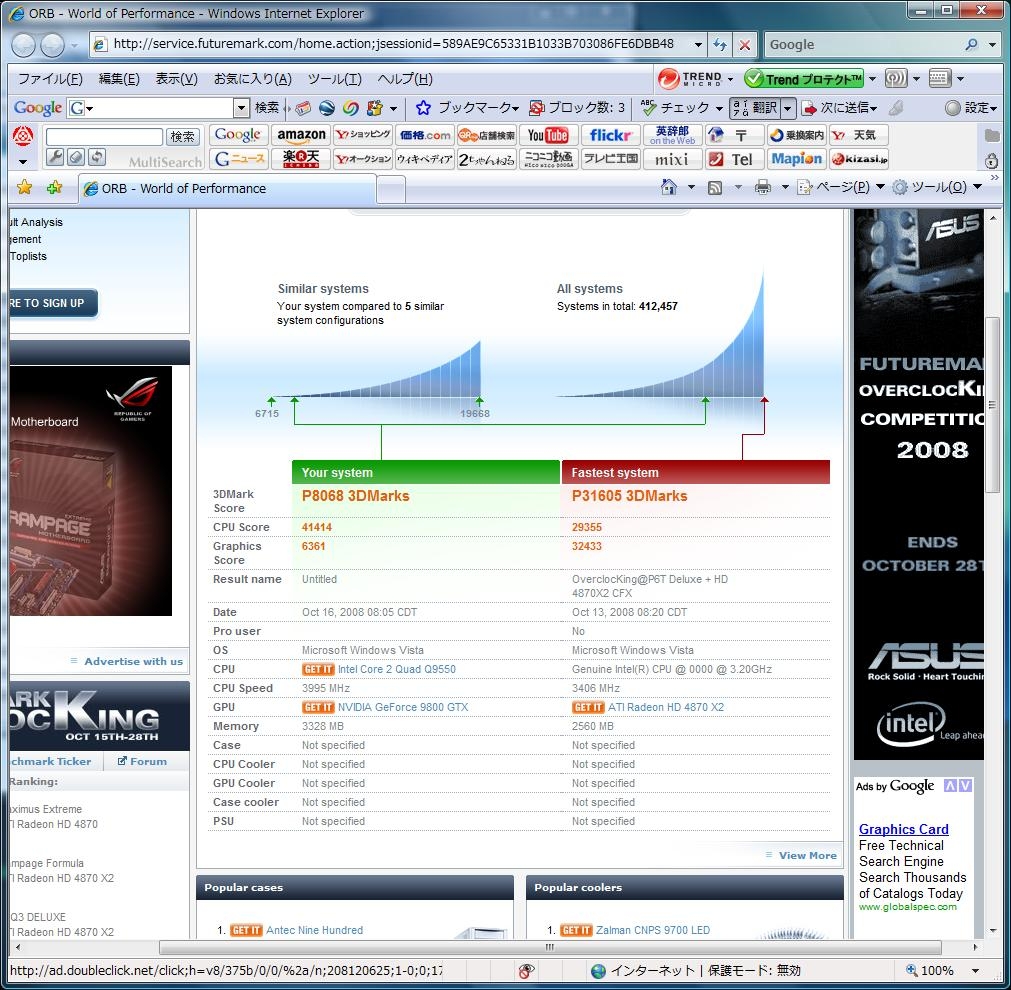This screenshot has width=1011, height=990.
Task: Click the Add to Favorites icon
Action: pyautogui.click(x=54, y=188)
